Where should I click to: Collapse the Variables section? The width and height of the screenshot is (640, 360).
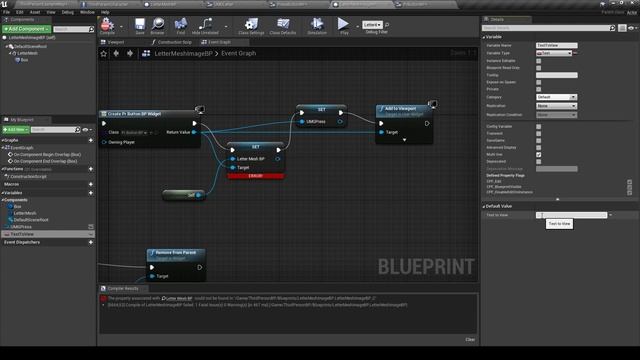[2, 193]
